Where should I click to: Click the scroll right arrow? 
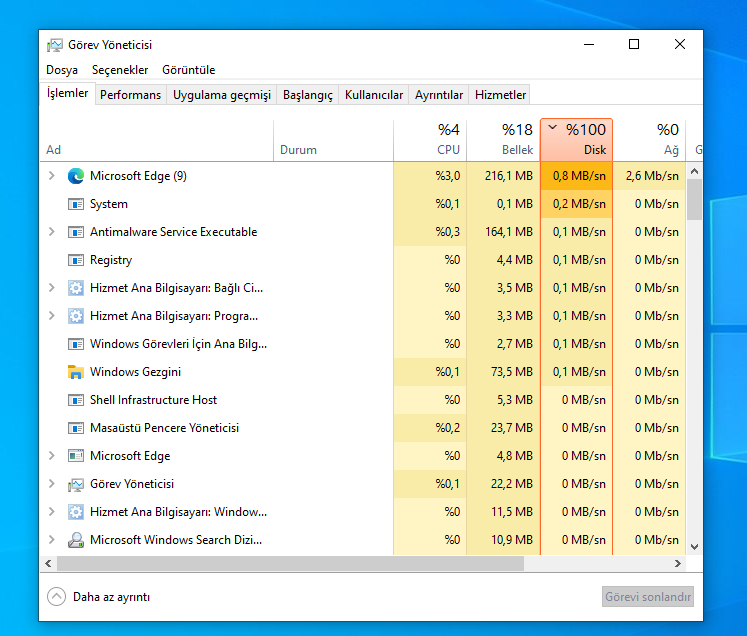pyautogui.click(x=677, y=564)
